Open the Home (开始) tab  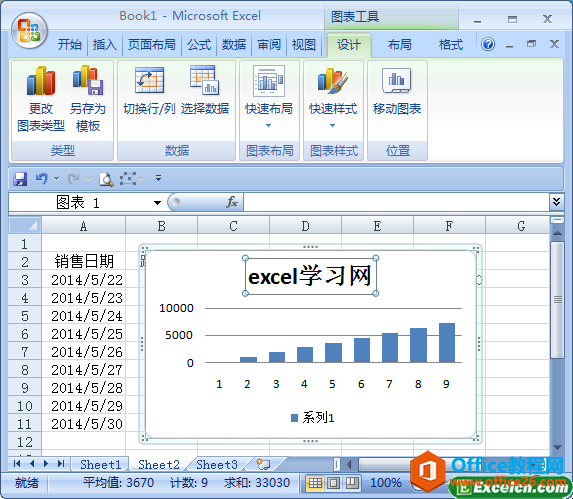[69, 45]
